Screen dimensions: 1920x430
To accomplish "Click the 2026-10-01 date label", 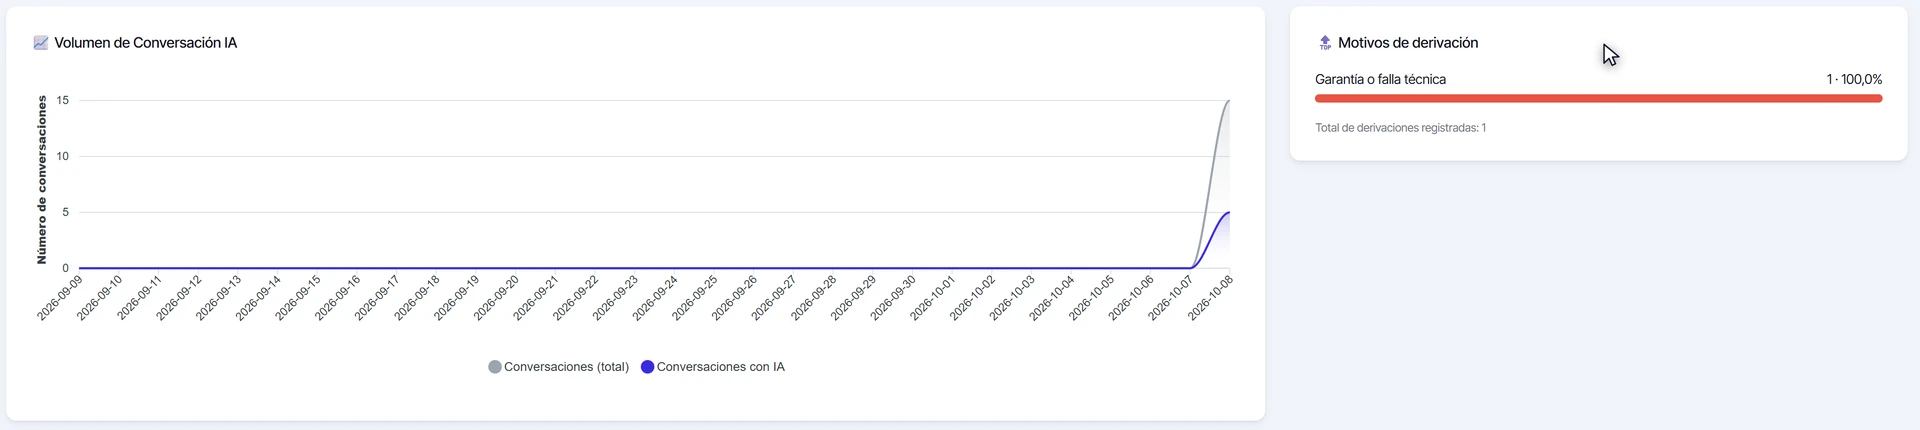I will click(x=933, y=298).
